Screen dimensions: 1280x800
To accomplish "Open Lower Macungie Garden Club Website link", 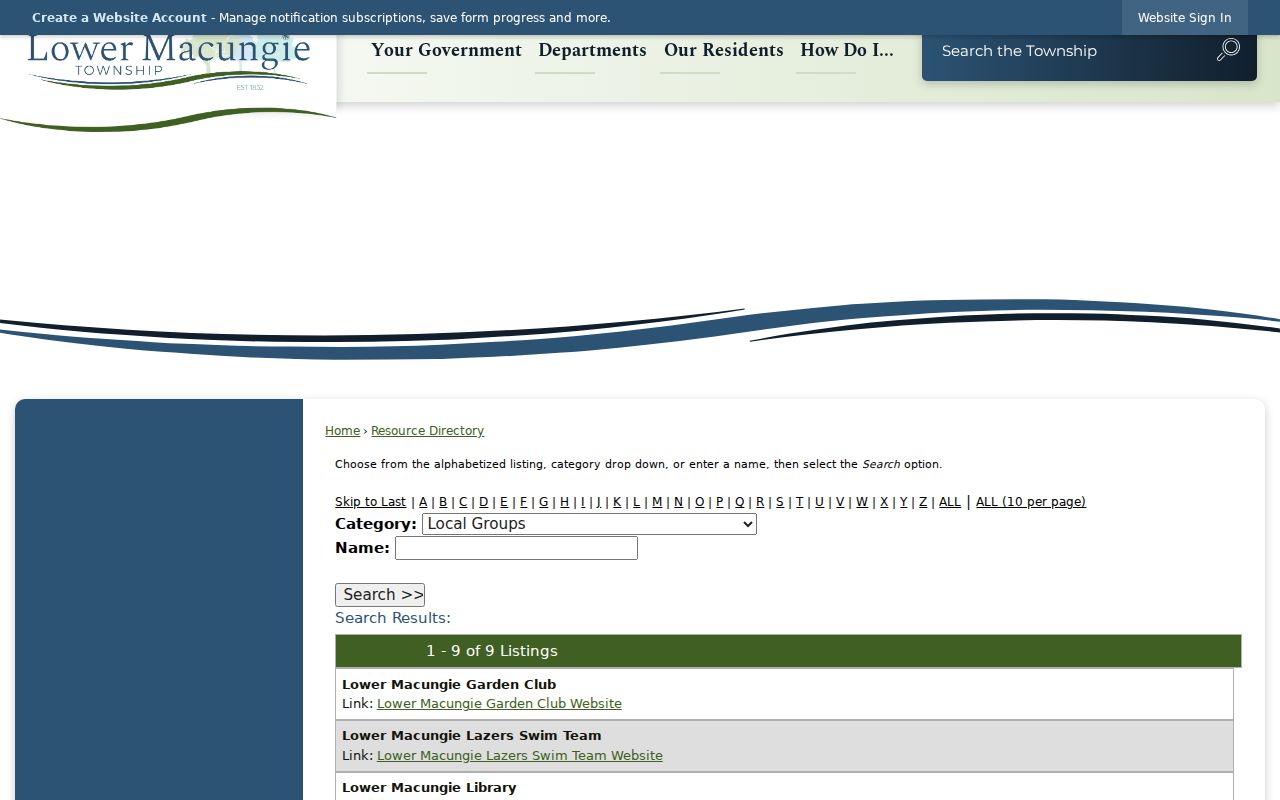I will click(499, 704).
